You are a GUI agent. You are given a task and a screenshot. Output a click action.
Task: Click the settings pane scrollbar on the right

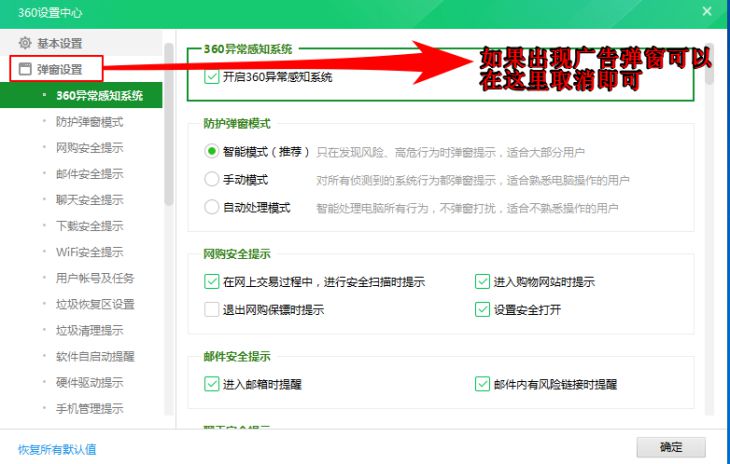(709, 64)
